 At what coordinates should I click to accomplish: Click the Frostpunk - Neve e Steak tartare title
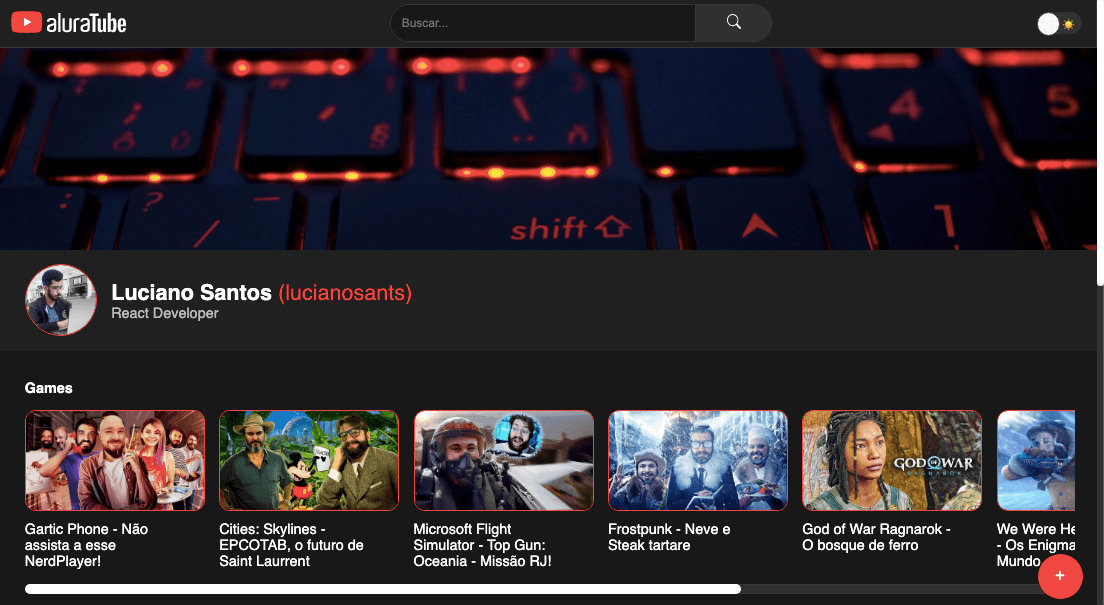tap(669, 537)
